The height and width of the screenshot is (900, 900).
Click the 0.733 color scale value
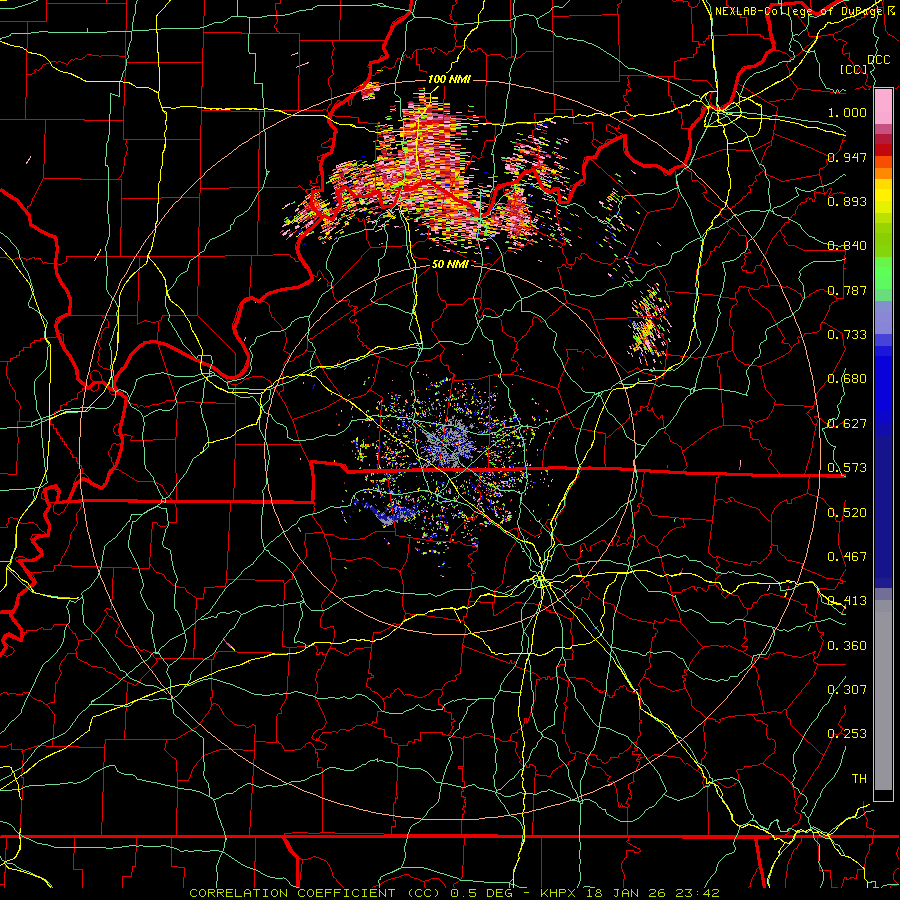coord(847,335)
